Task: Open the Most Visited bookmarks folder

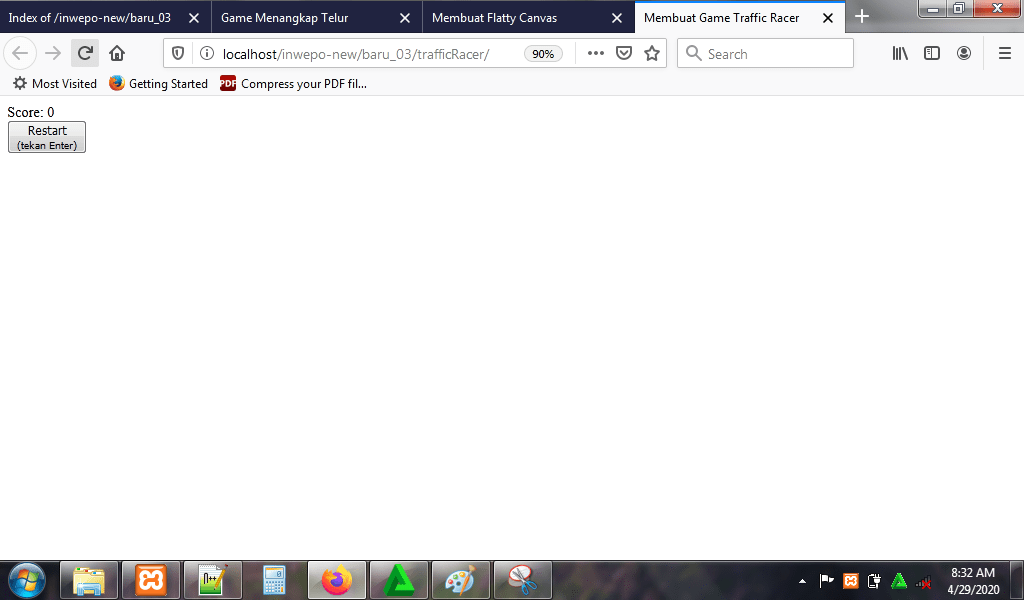Action: click(55, 84)
